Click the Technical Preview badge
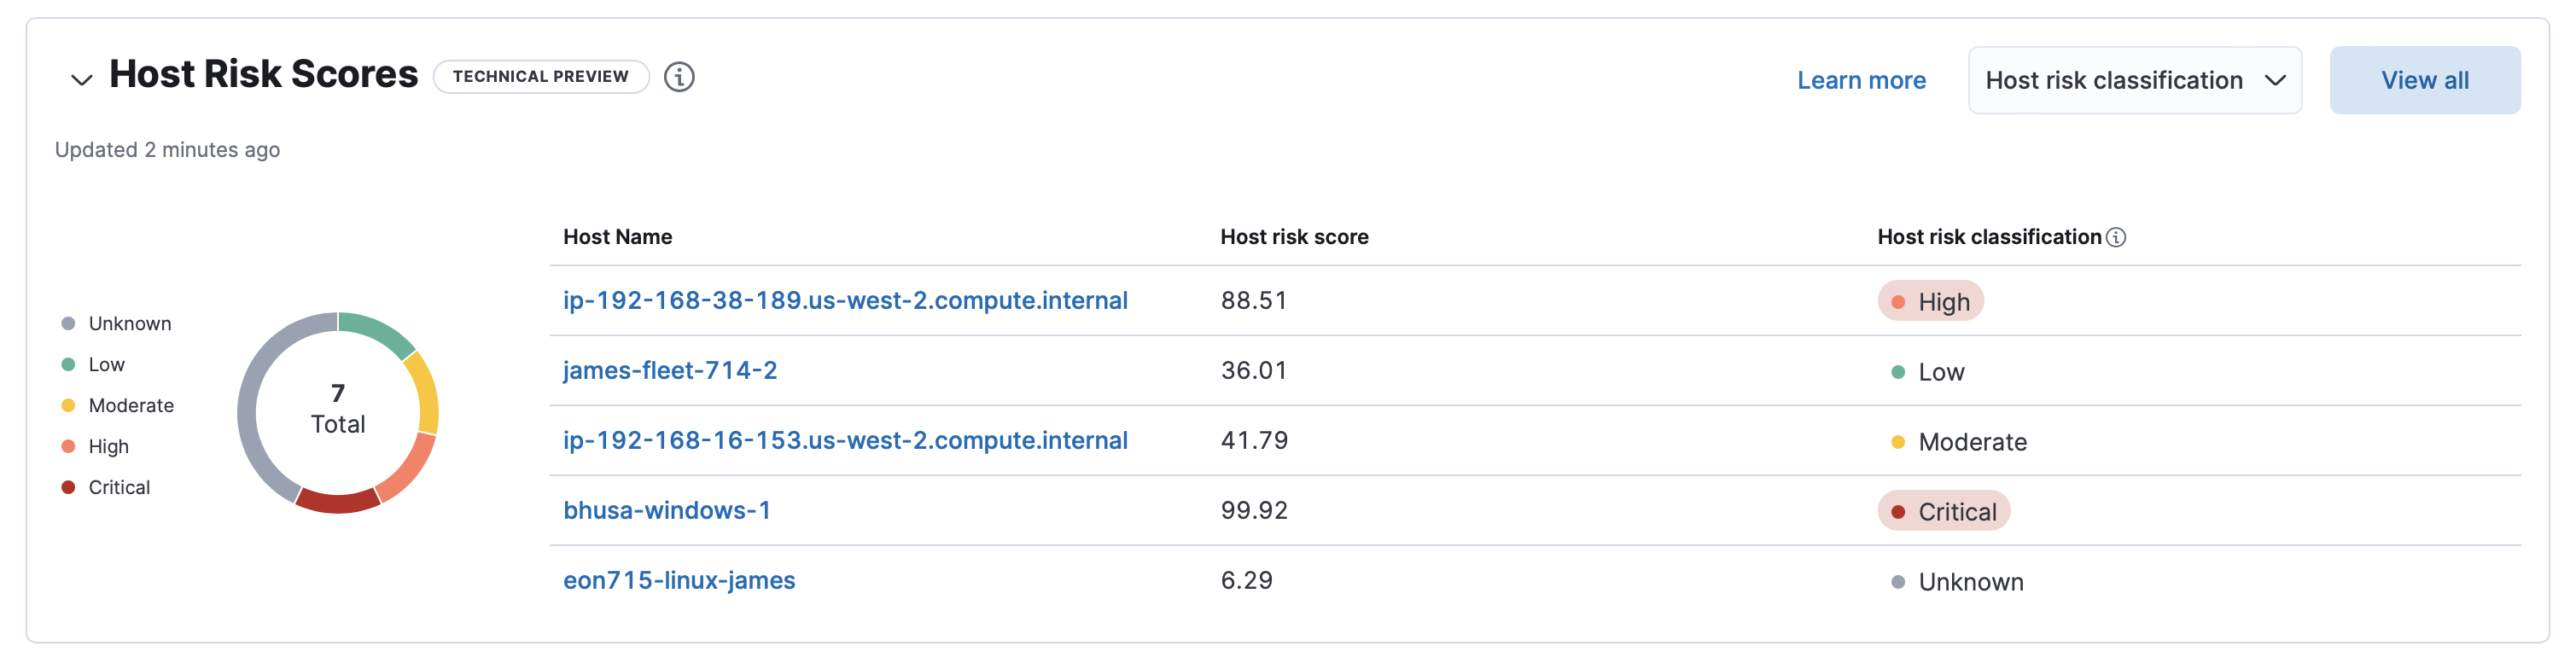 (x=540, y=77)
